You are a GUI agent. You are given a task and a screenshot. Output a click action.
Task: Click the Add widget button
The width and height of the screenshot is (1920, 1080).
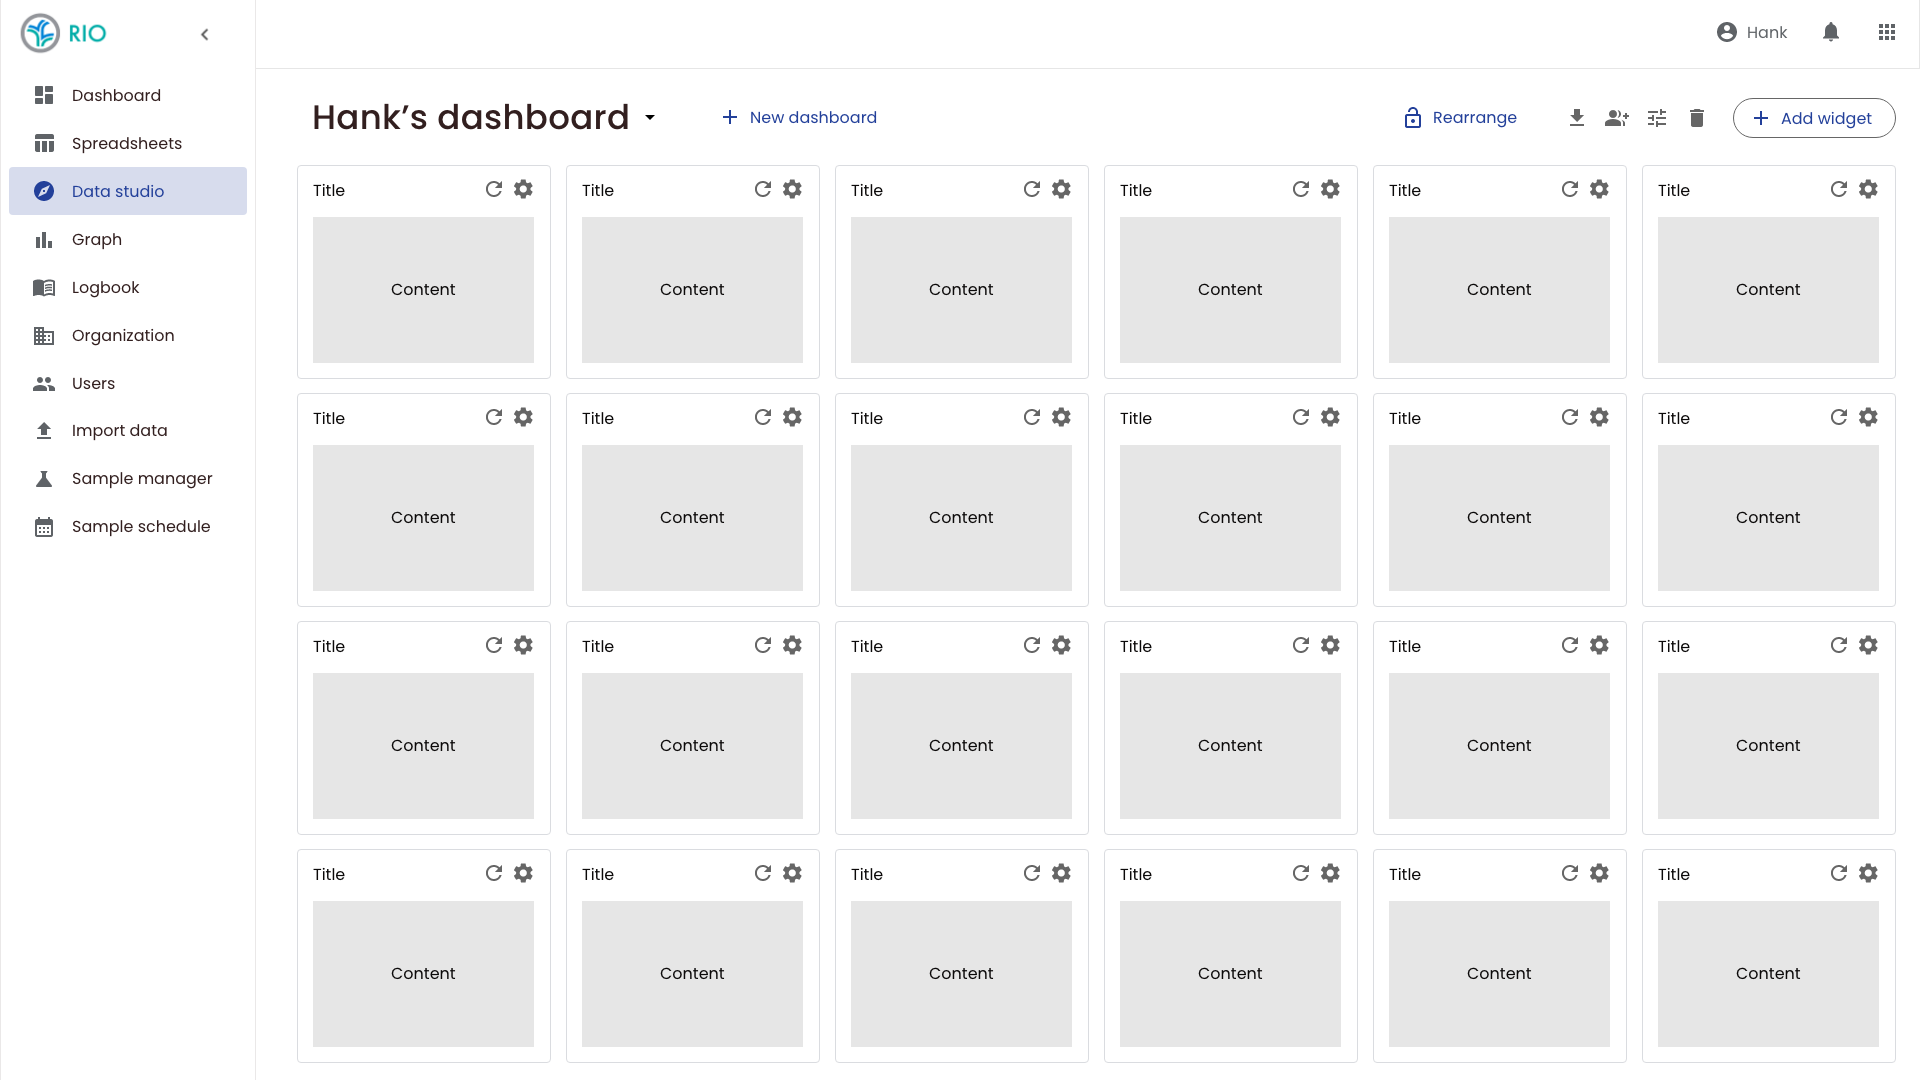tap(1814, 118)
